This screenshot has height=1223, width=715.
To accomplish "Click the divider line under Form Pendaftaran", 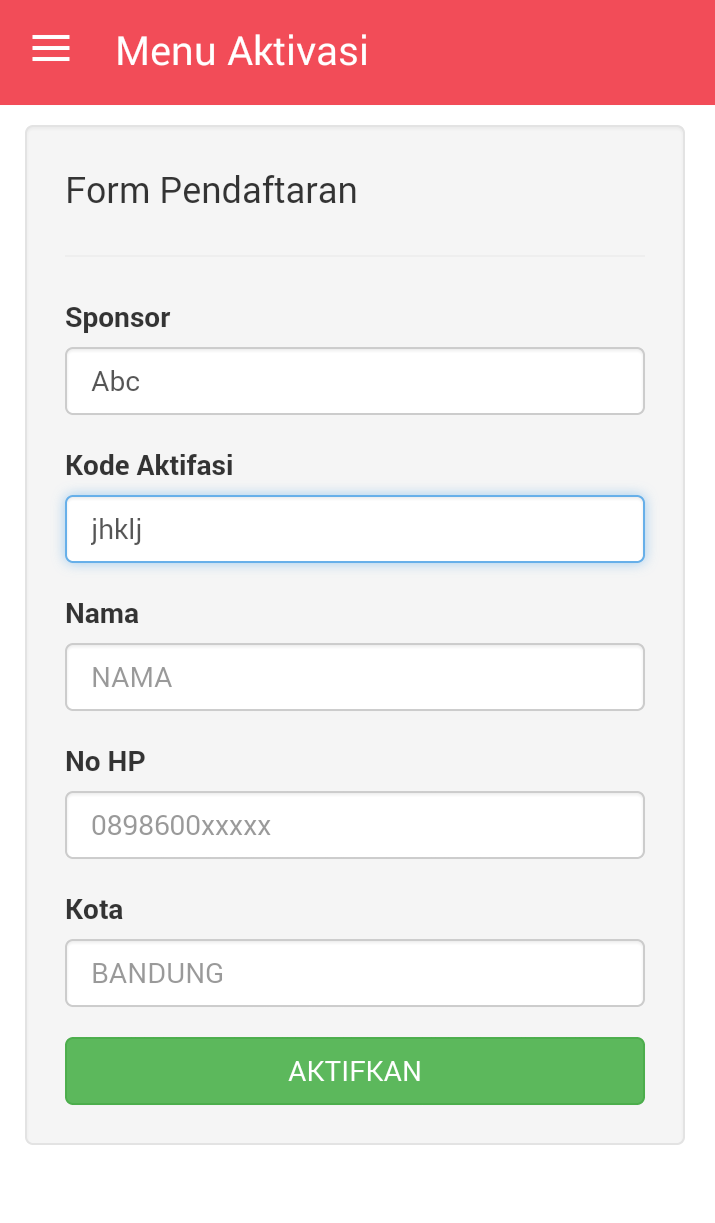I will [x=355, y=256].
